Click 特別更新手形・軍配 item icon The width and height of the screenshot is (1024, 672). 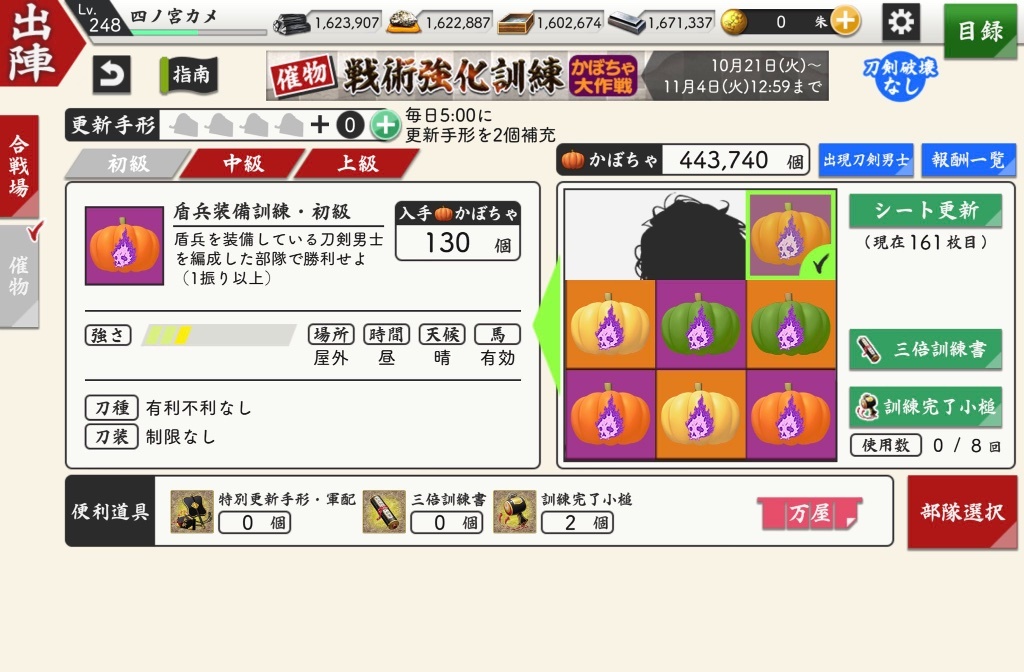tap(191, 511)
